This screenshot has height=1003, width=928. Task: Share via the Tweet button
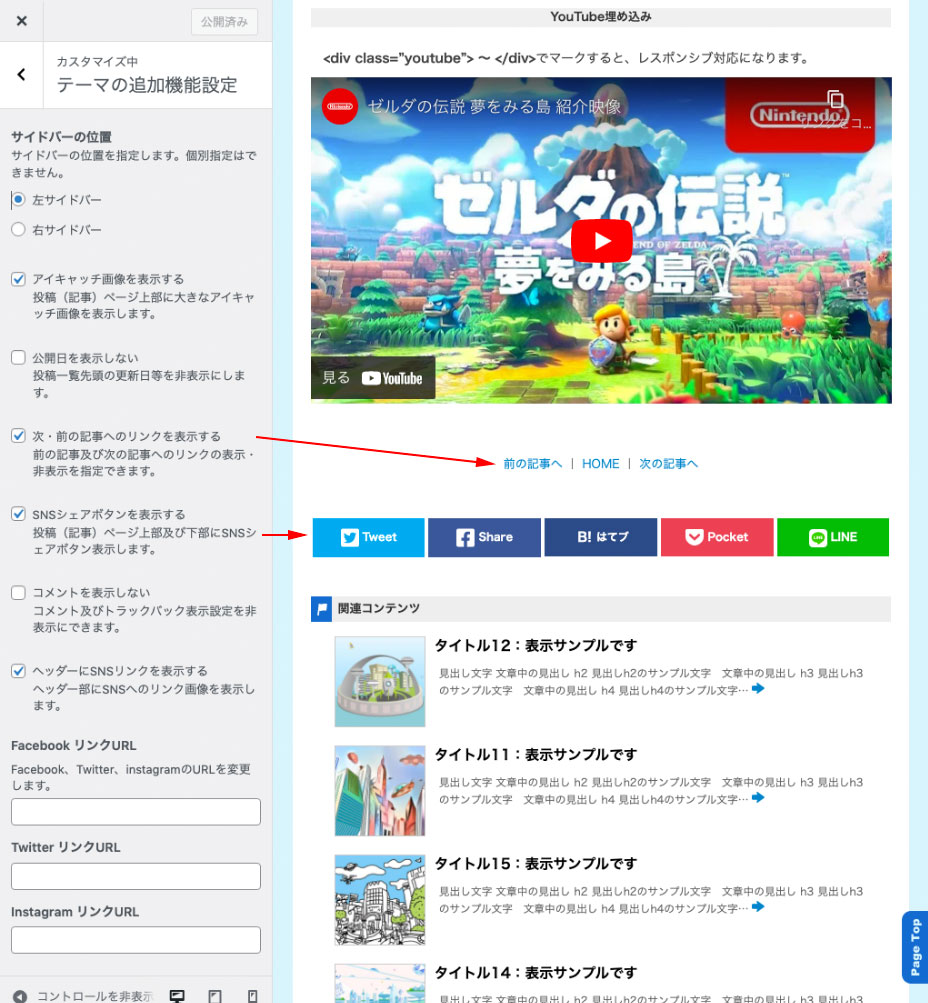point(368,537)
